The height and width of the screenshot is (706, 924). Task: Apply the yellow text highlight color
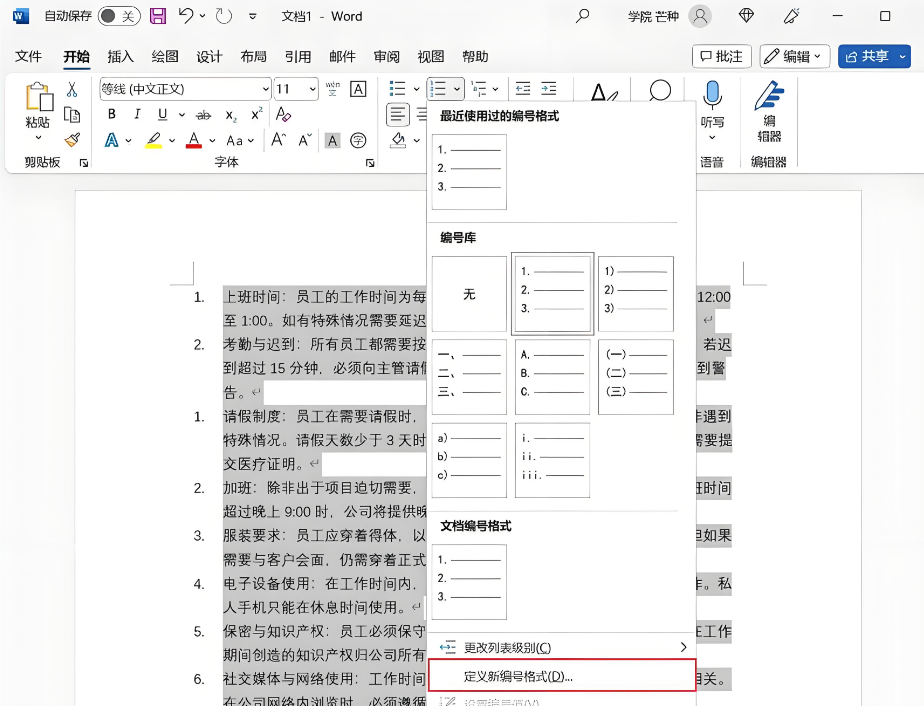tap(153, 140)
